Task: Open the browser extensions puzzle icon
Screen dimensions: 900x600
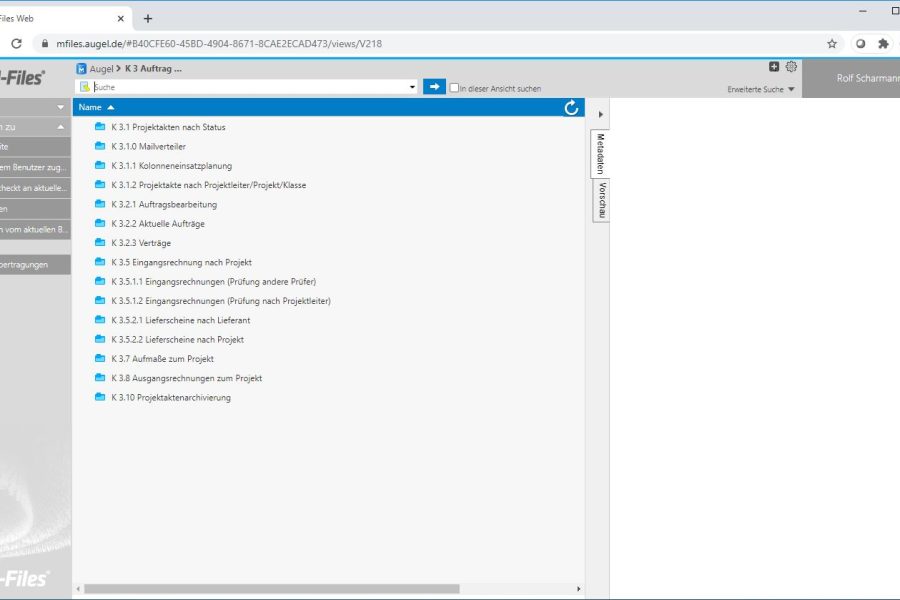Action: click(x=883, y=44)
